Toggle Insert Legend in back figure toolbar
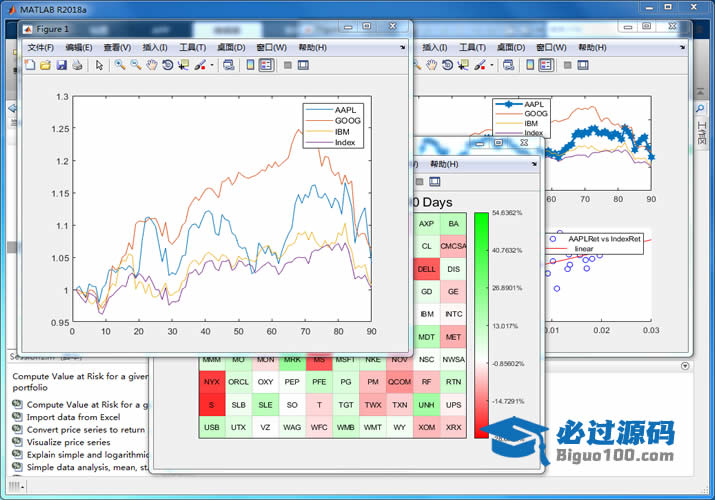The height and width of the screenshot is (500, 715). click(x=546, y=65)
